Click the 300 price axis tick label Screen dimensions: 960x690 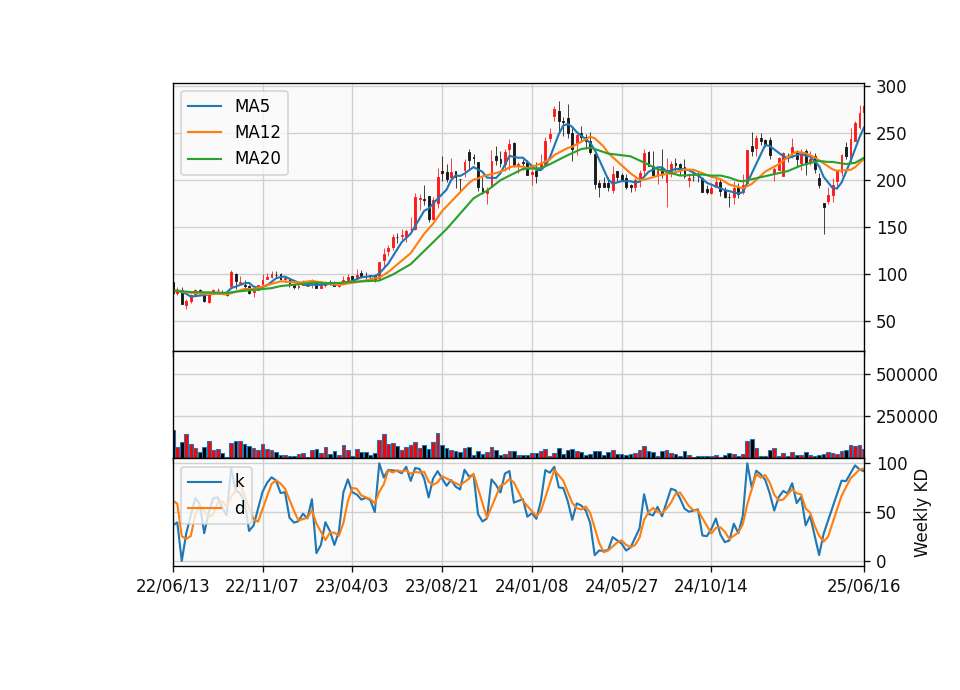point(891,87)
